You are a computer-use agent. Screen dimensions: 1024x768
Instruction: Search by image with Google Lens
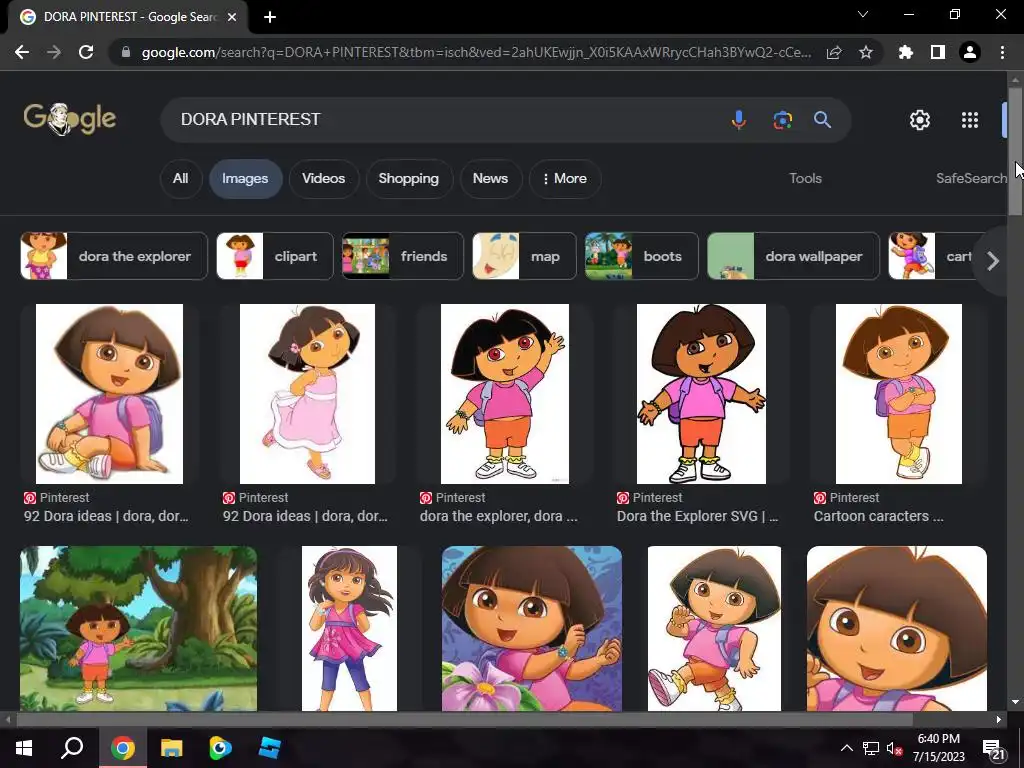[782, 120]
